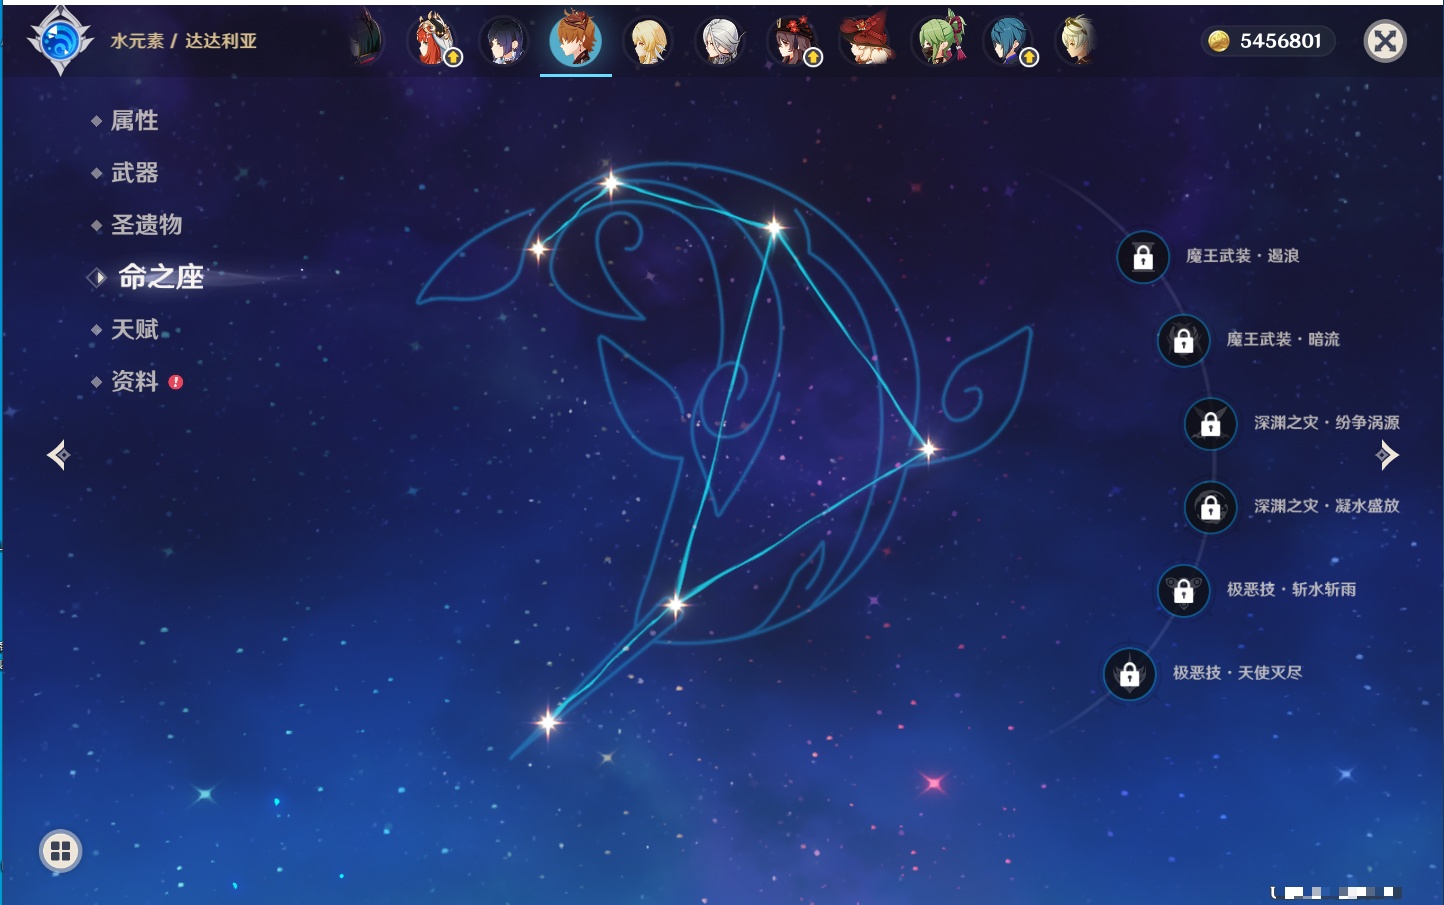Click the Mora amount 5456801
This screenshot has height=905, width=1444.
point(1281,41)
